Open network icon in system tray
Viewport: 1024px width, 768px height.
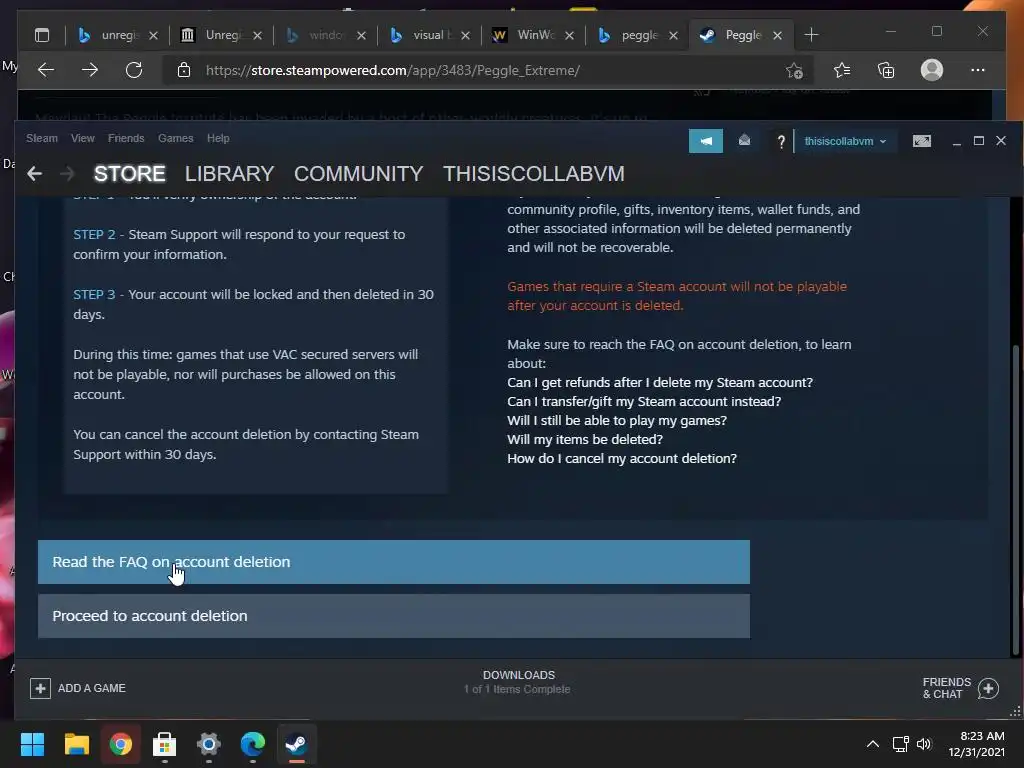click(x=901, y=744)
